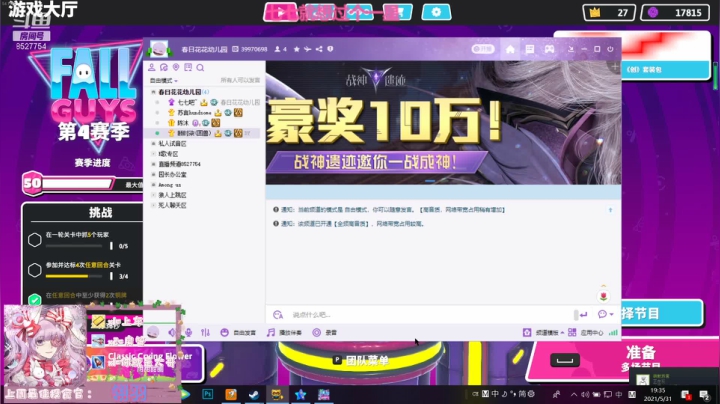
Task: Click the star favorite icon in YY header
Action: [297, 49]
